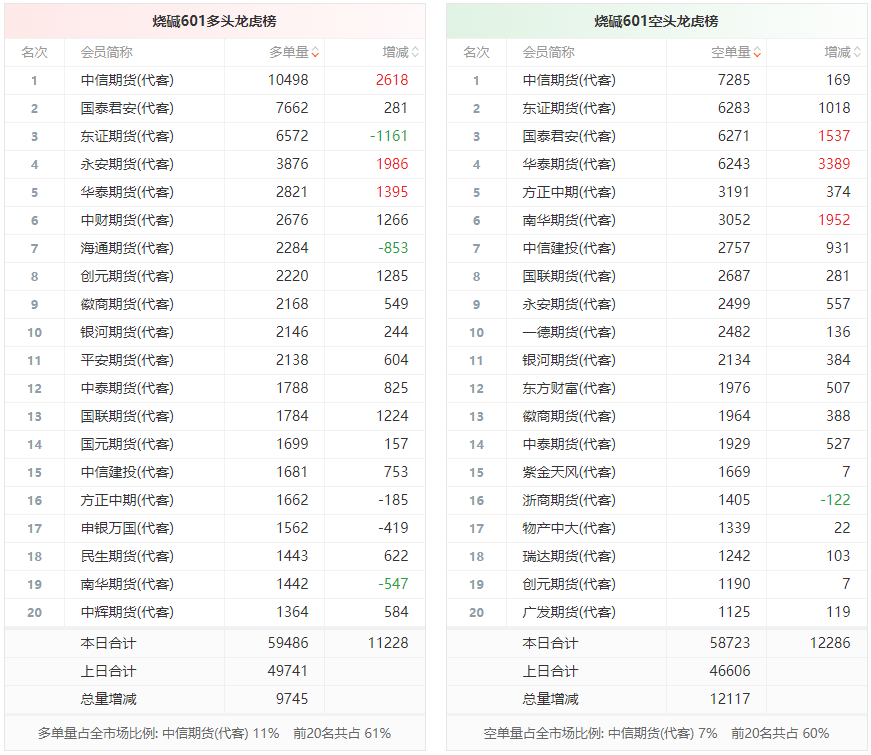The image size is (871, 755).
Task: Select 南华期货(代客) in the long table
Action: [x=127, y=584]
